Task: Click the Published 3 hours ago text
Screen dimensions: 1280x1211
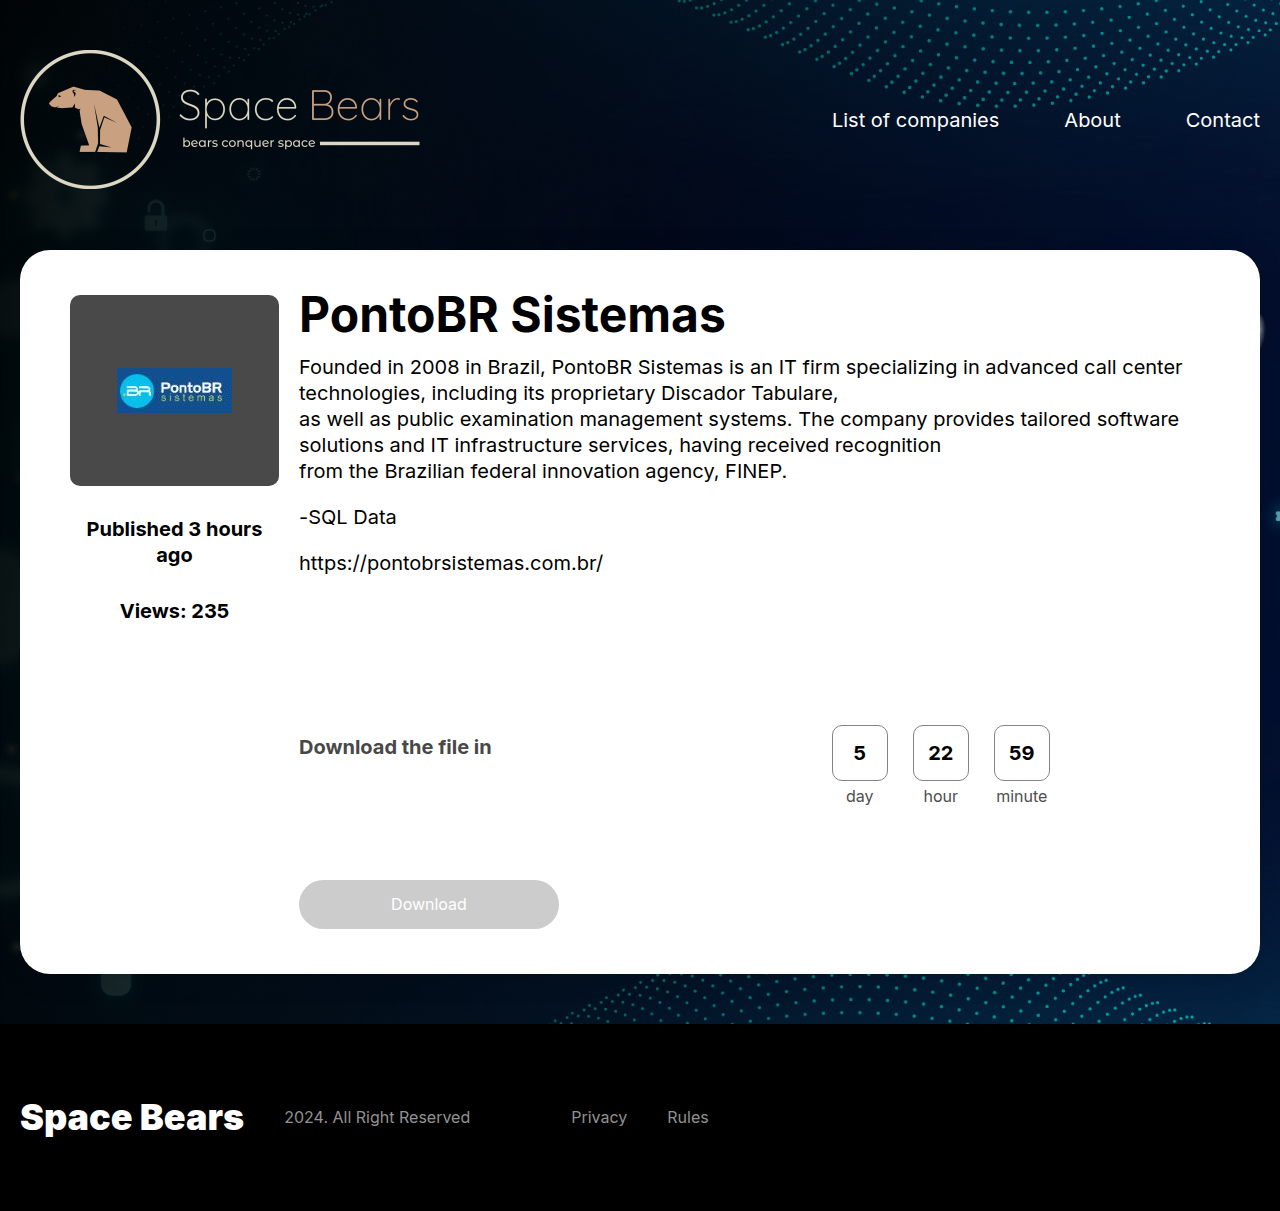Action: (x=174, y=542)
